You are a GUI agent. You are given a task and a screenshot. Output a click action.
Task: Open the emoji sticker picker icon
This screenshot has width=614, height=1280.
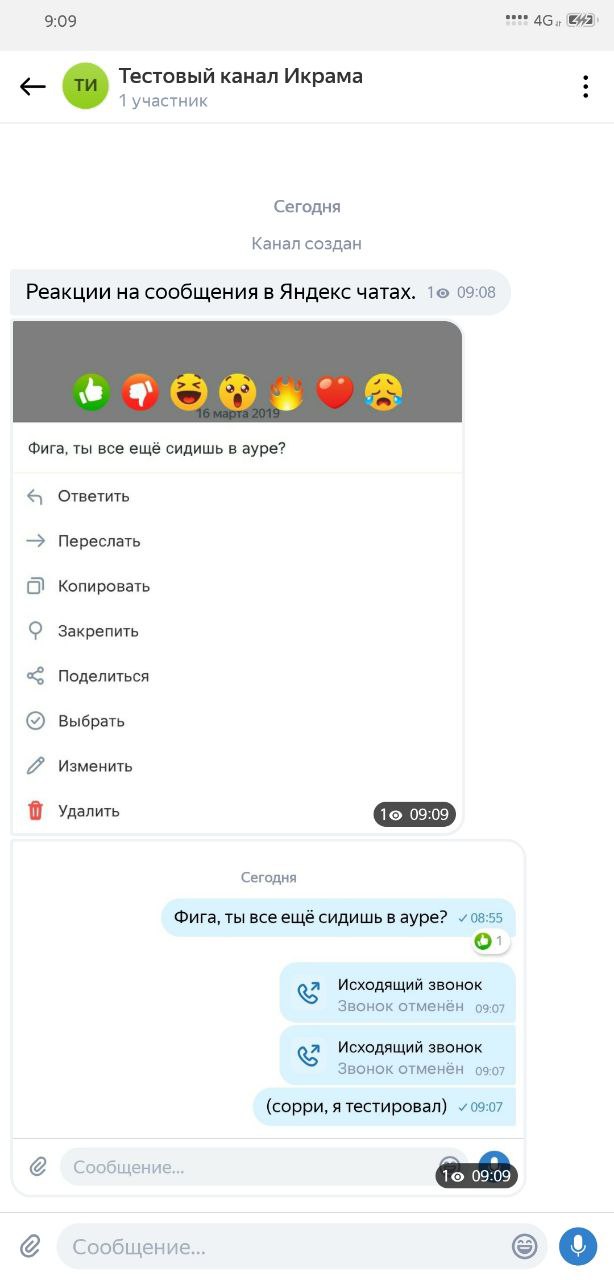[x=524, y=1246]
